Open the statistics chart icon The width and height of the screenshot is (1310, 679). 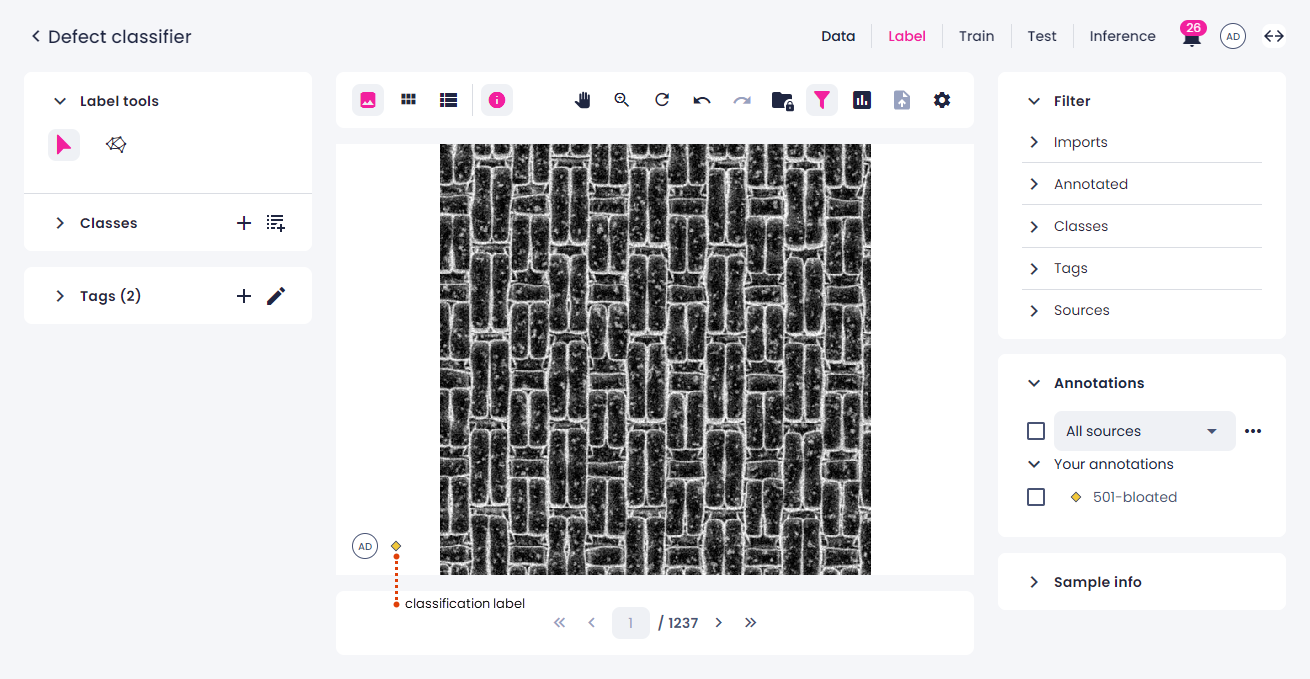(862, 100)
